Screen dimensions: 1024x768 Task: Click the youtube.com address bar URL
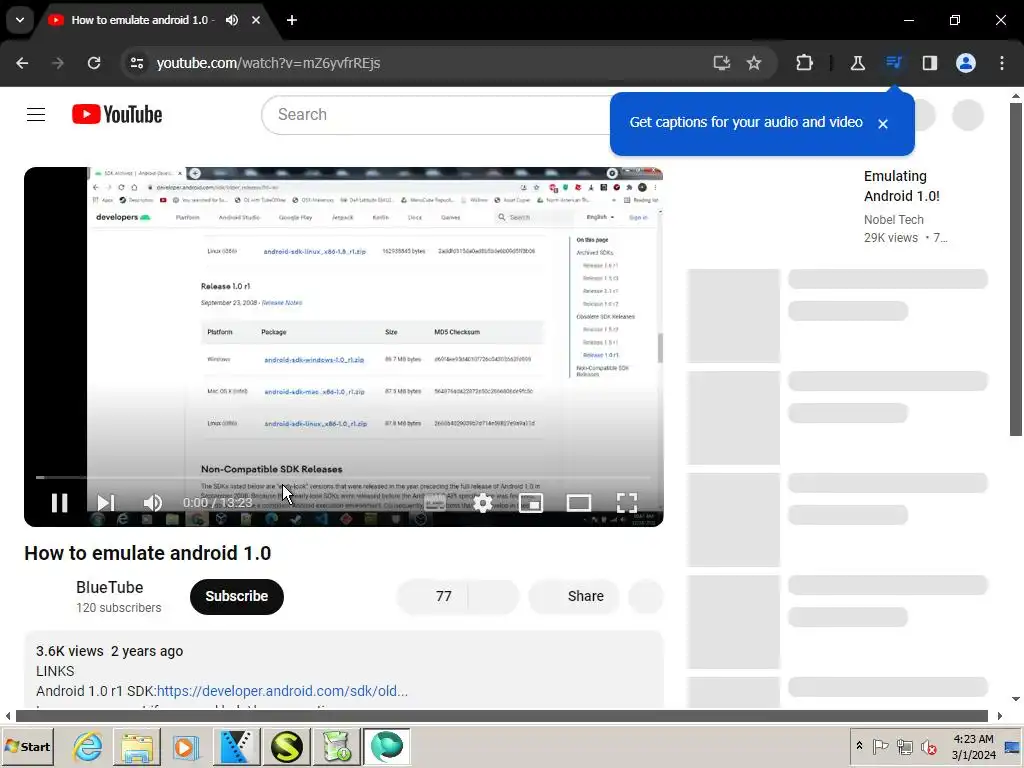click(268, 63)
